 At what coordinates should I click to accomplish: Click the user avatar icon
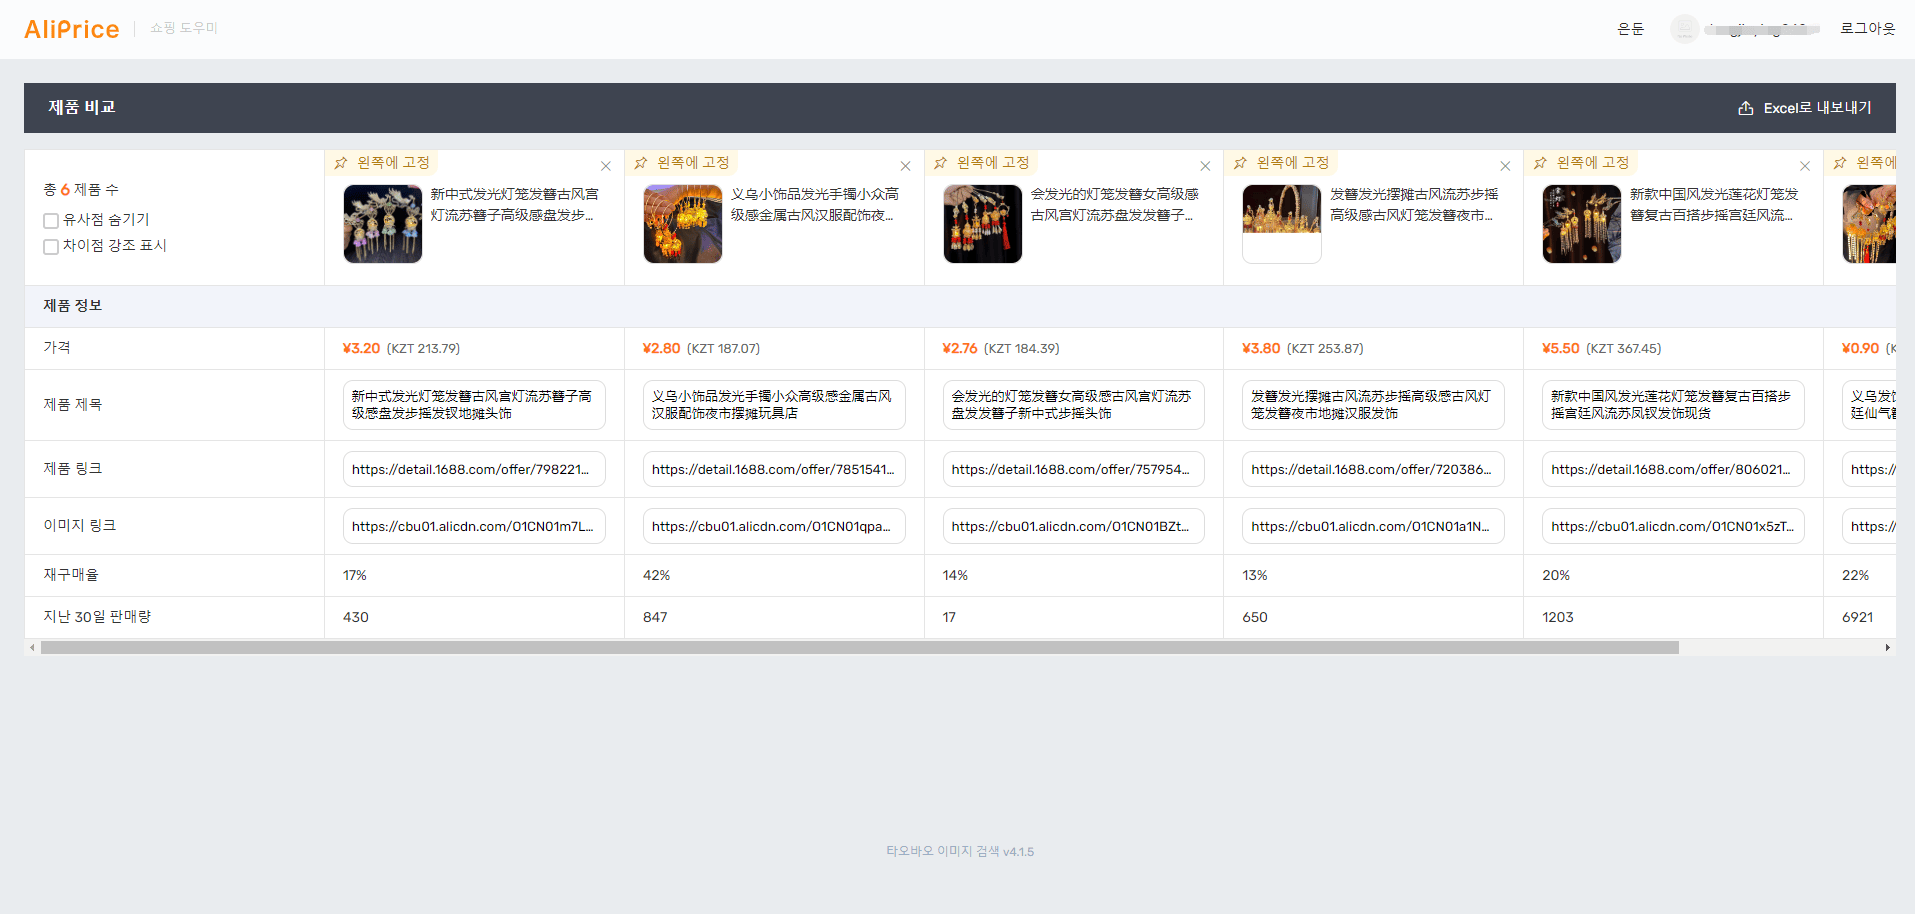point(1685,29)
